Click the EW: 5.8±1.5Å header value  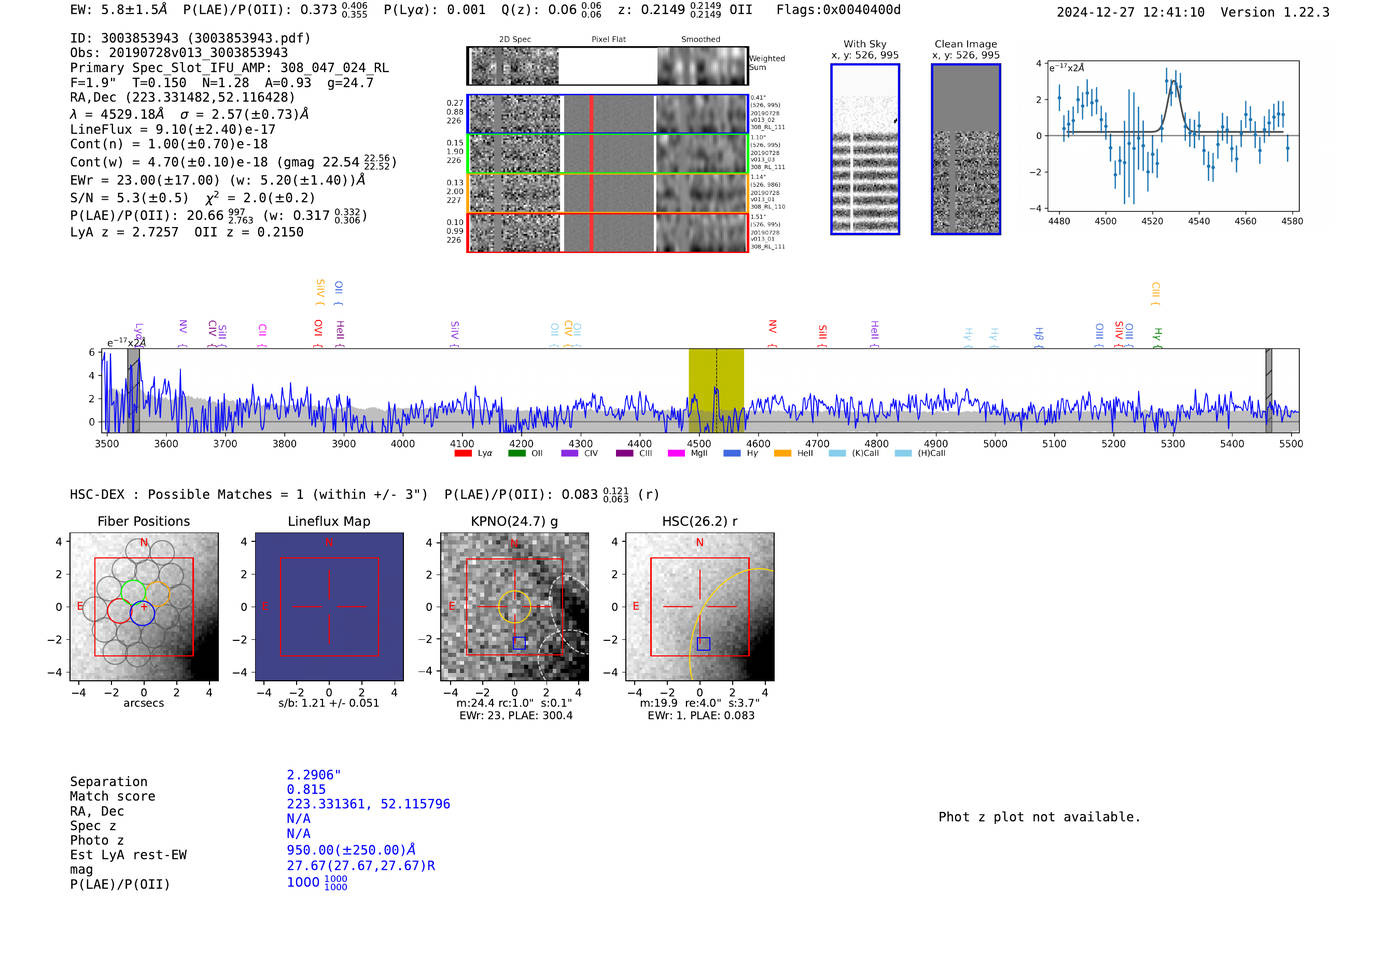(118, 10)
